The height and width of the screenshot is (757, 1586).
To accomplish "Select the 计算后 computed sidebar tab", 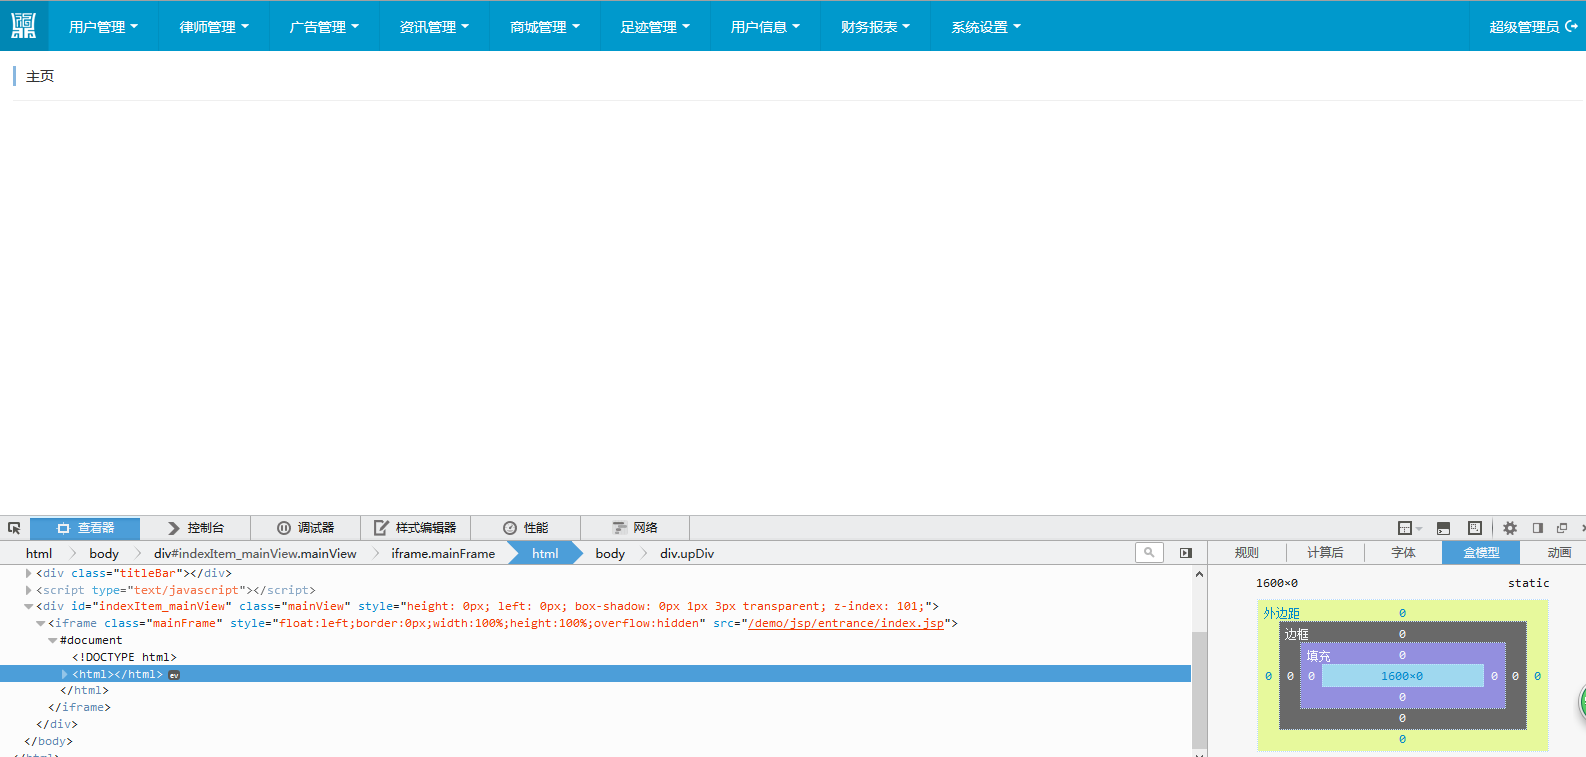I will 1325,553.
